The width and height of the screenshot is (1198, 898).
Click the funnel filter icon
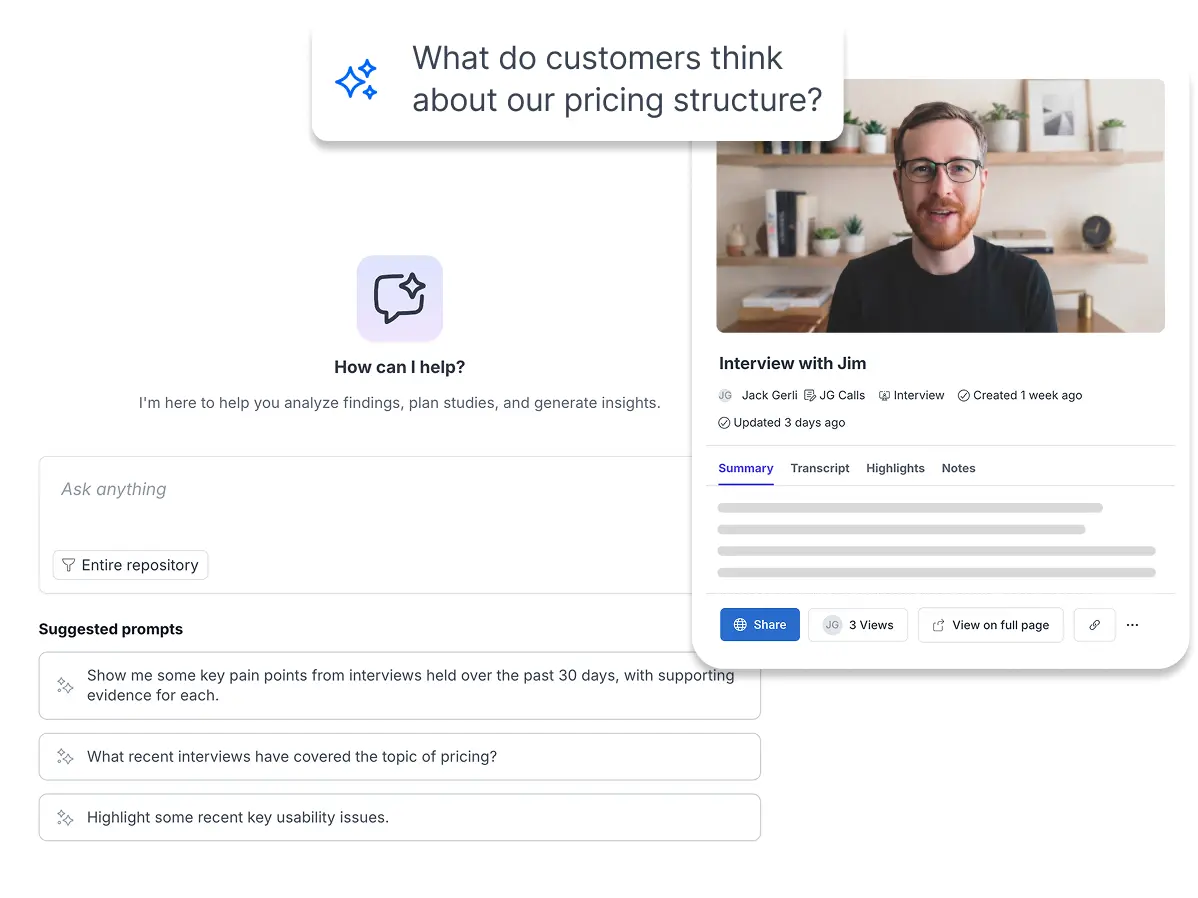68,565
